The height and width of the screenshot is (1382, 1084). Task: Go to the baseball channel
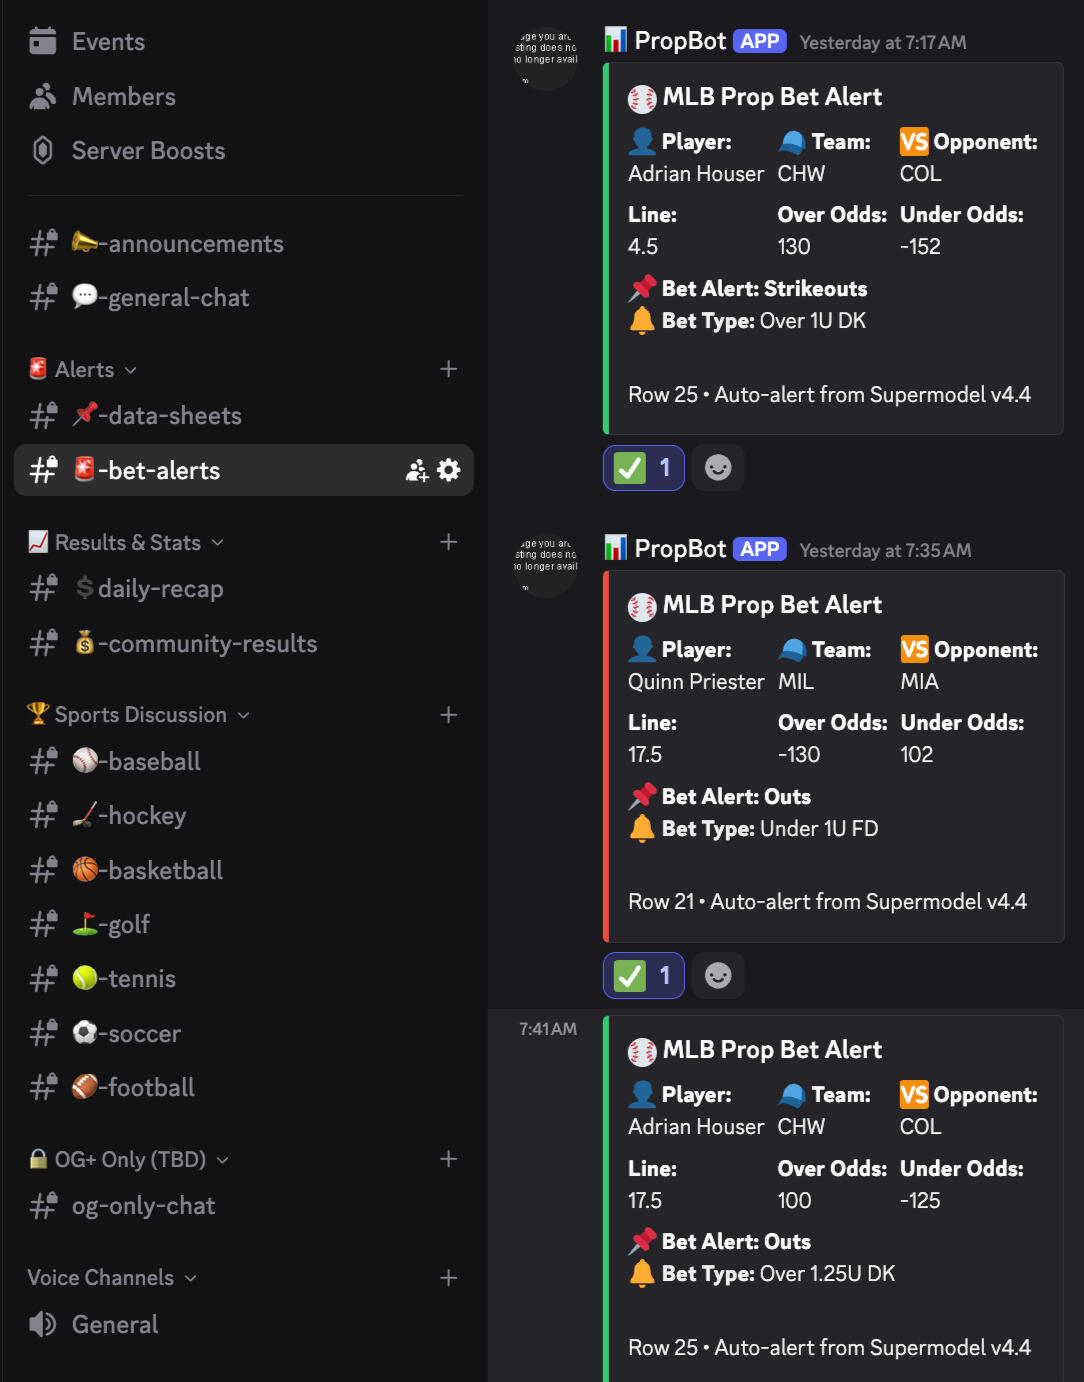coord(154,762)
